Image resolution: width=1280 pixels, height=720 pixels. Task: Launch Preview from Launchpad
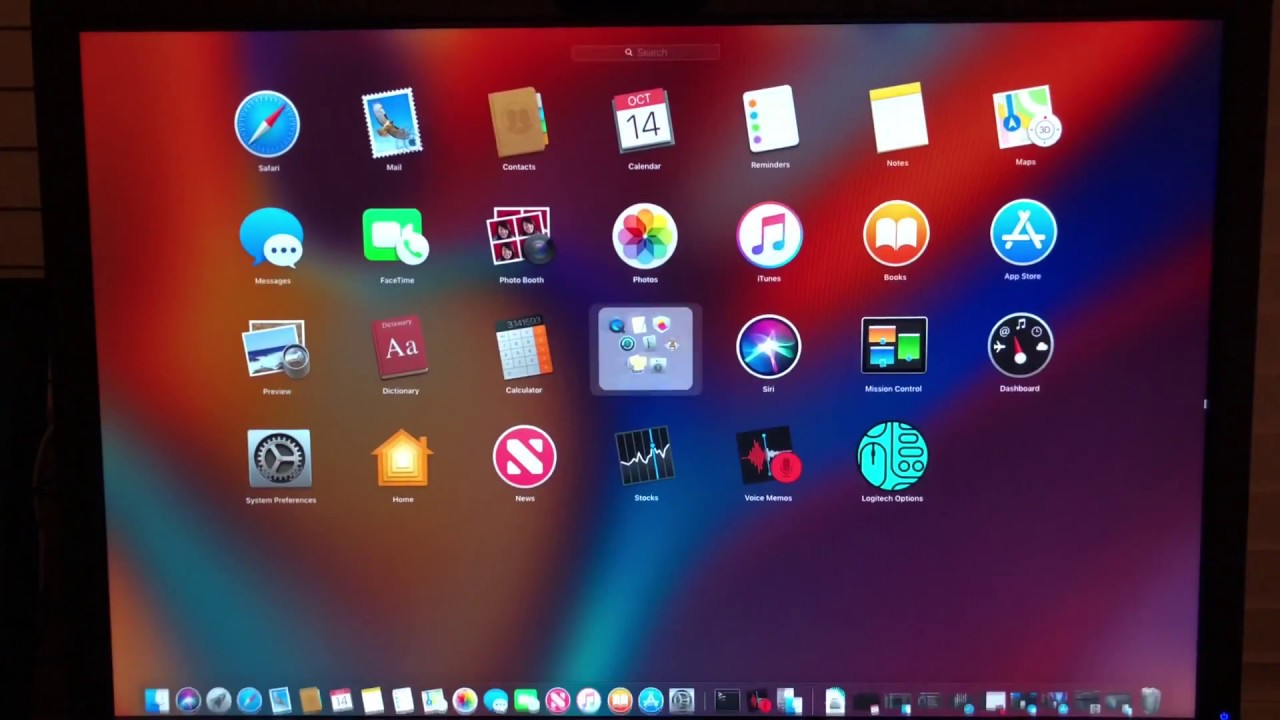pos(276,350)
